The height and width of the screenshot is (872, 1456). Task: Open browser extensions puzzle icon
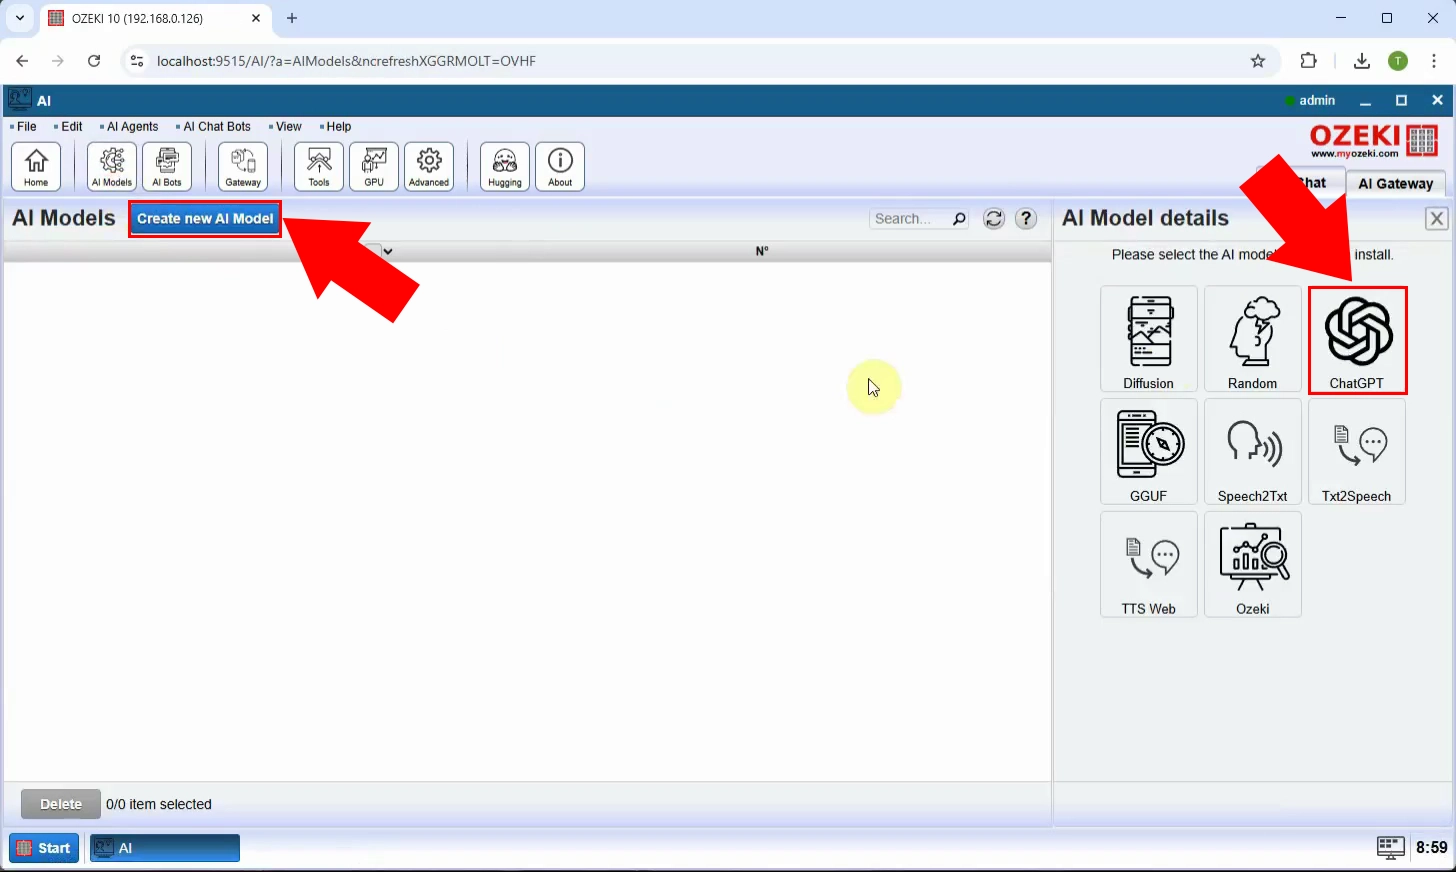tap(1308, 61)
